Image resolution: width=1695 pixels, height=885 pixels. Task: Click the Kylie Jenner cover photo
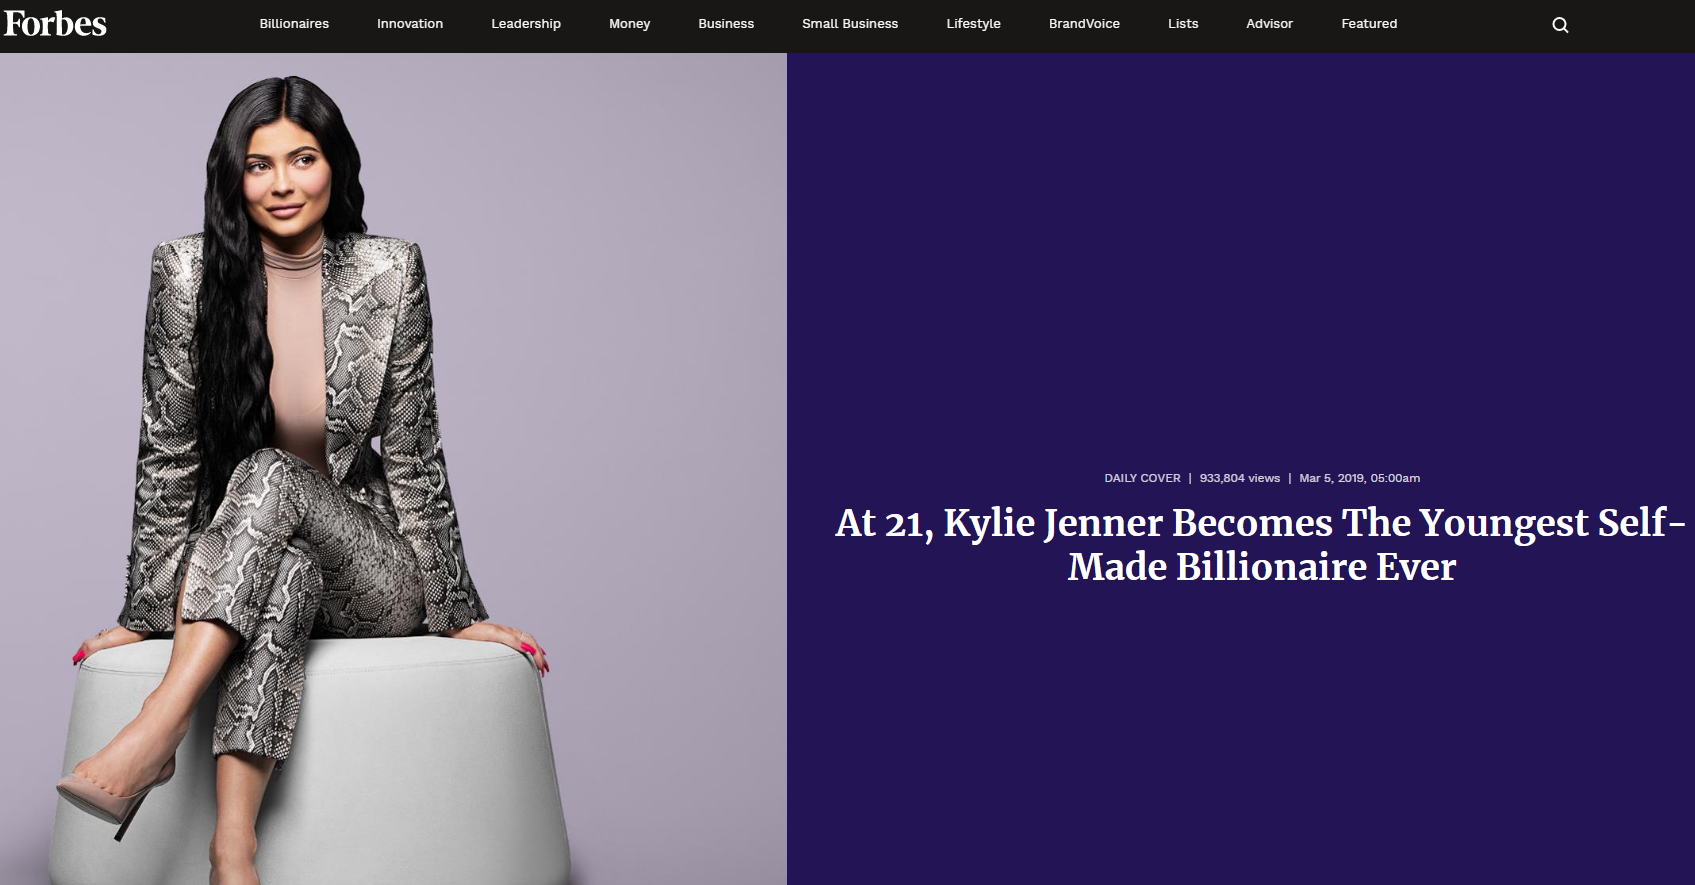click(x=393, y=469)
